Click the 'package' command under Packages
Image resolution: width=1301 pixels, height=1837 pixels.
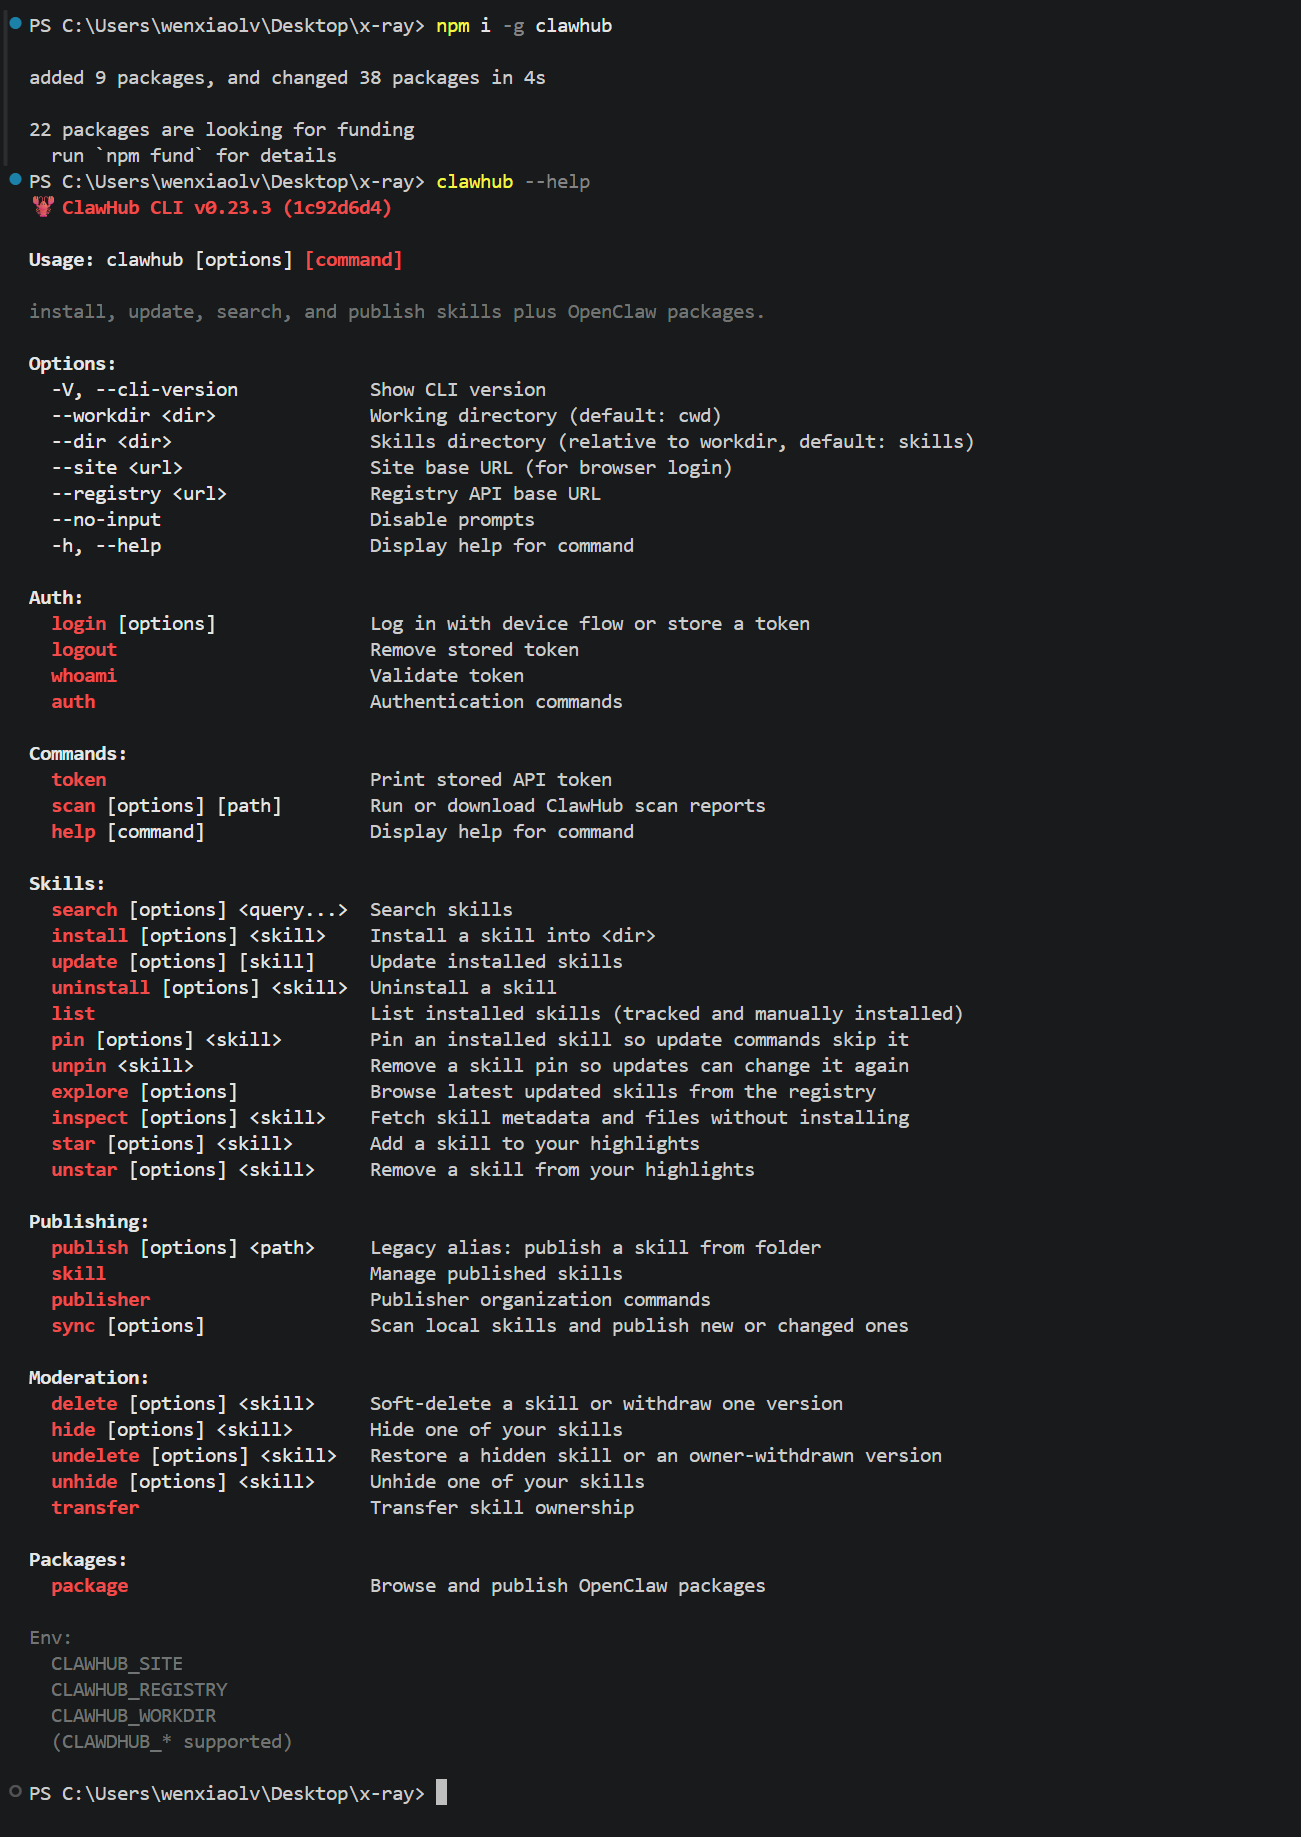pos(90,1586)
